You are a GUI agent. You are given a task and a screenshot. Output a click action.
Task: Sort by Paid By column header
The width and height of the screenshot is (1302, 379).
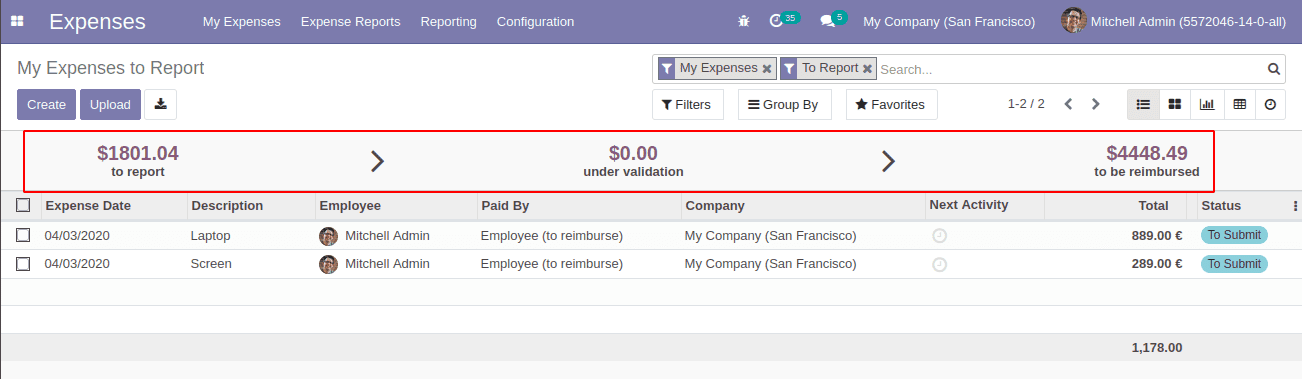505,206
